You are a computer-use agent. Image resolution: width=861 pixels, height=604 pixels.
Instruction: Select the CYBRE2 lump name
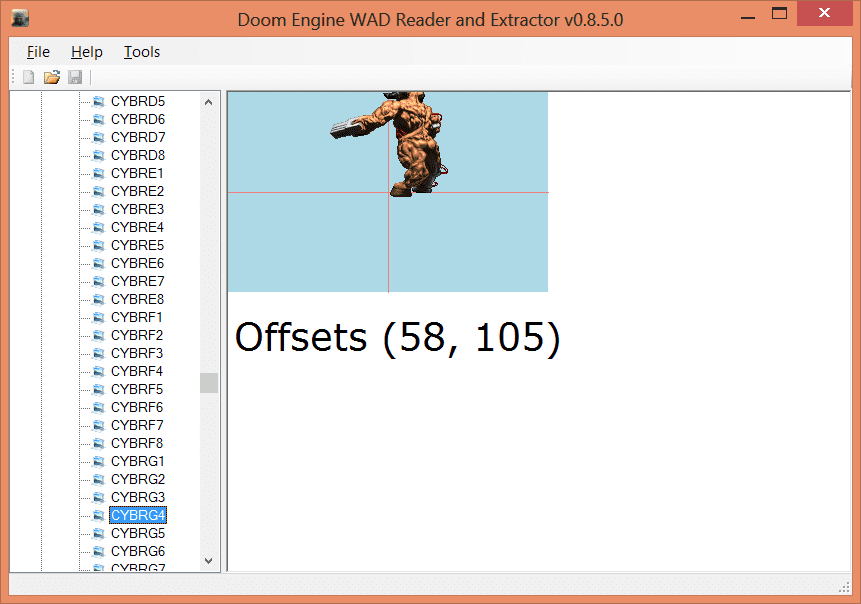[137, 191]
